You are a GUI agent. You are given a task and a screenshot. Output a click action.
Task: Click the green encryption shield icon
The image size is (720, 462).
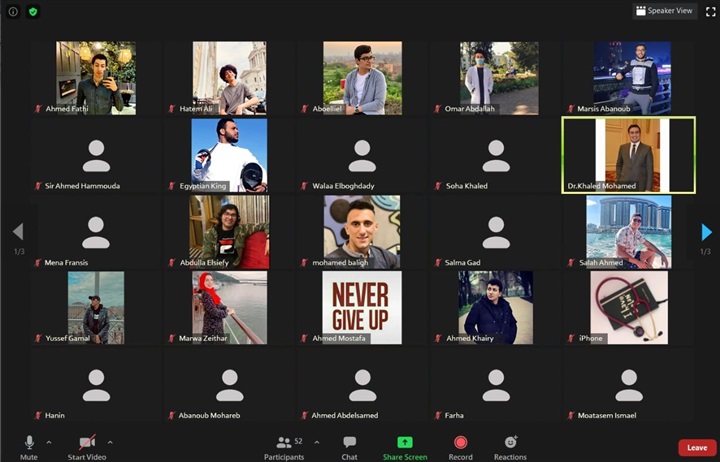[x=33, y=11]
